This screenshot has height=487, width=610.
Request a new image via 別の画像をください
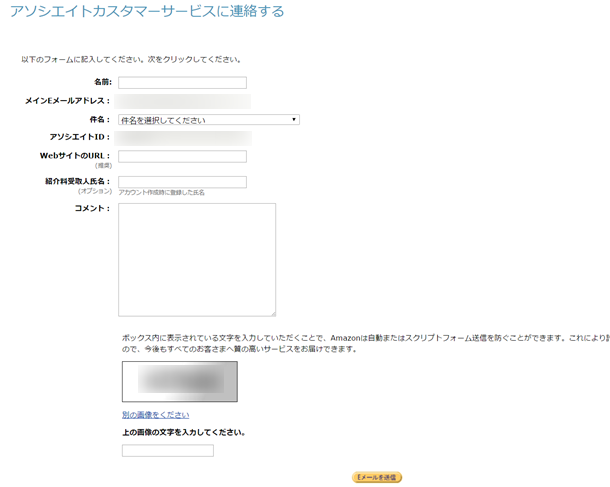pyautogui.click(x=155, y=414)
